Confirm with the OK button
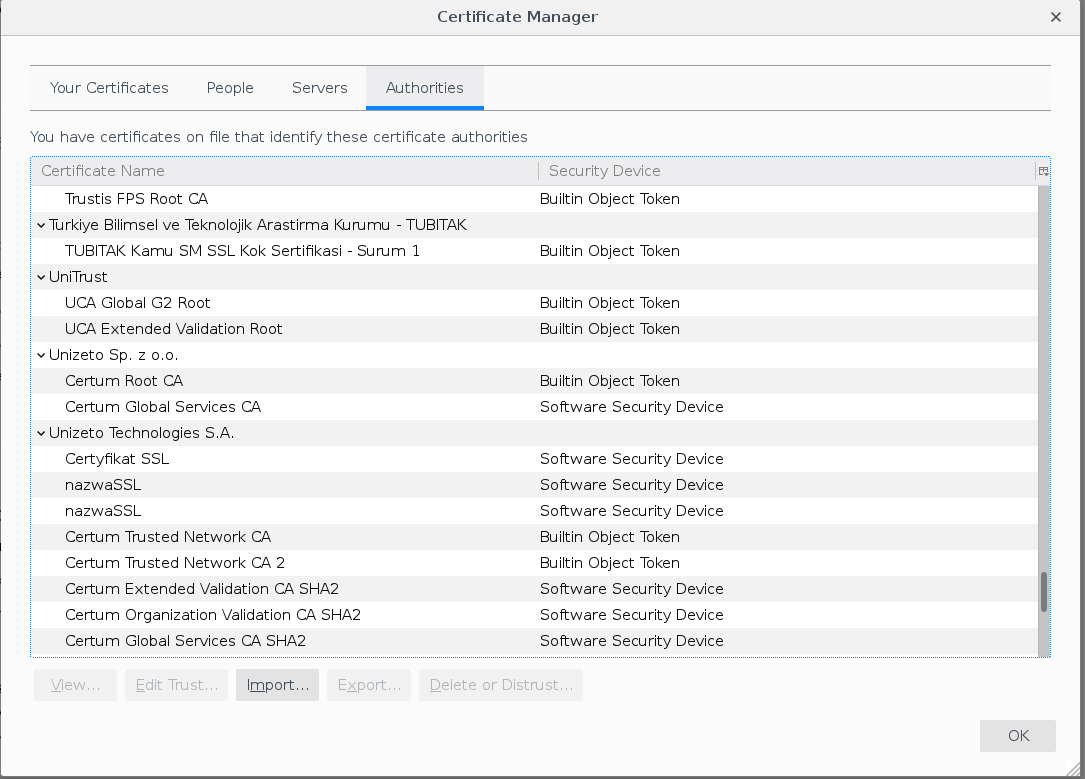Image resolution: width=1085 pixels, height=779 pixels. tap(1018, 735)
